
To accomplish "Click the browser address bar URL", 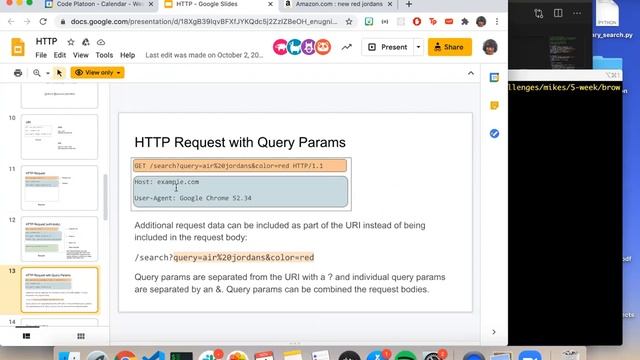I will (204, 22).
